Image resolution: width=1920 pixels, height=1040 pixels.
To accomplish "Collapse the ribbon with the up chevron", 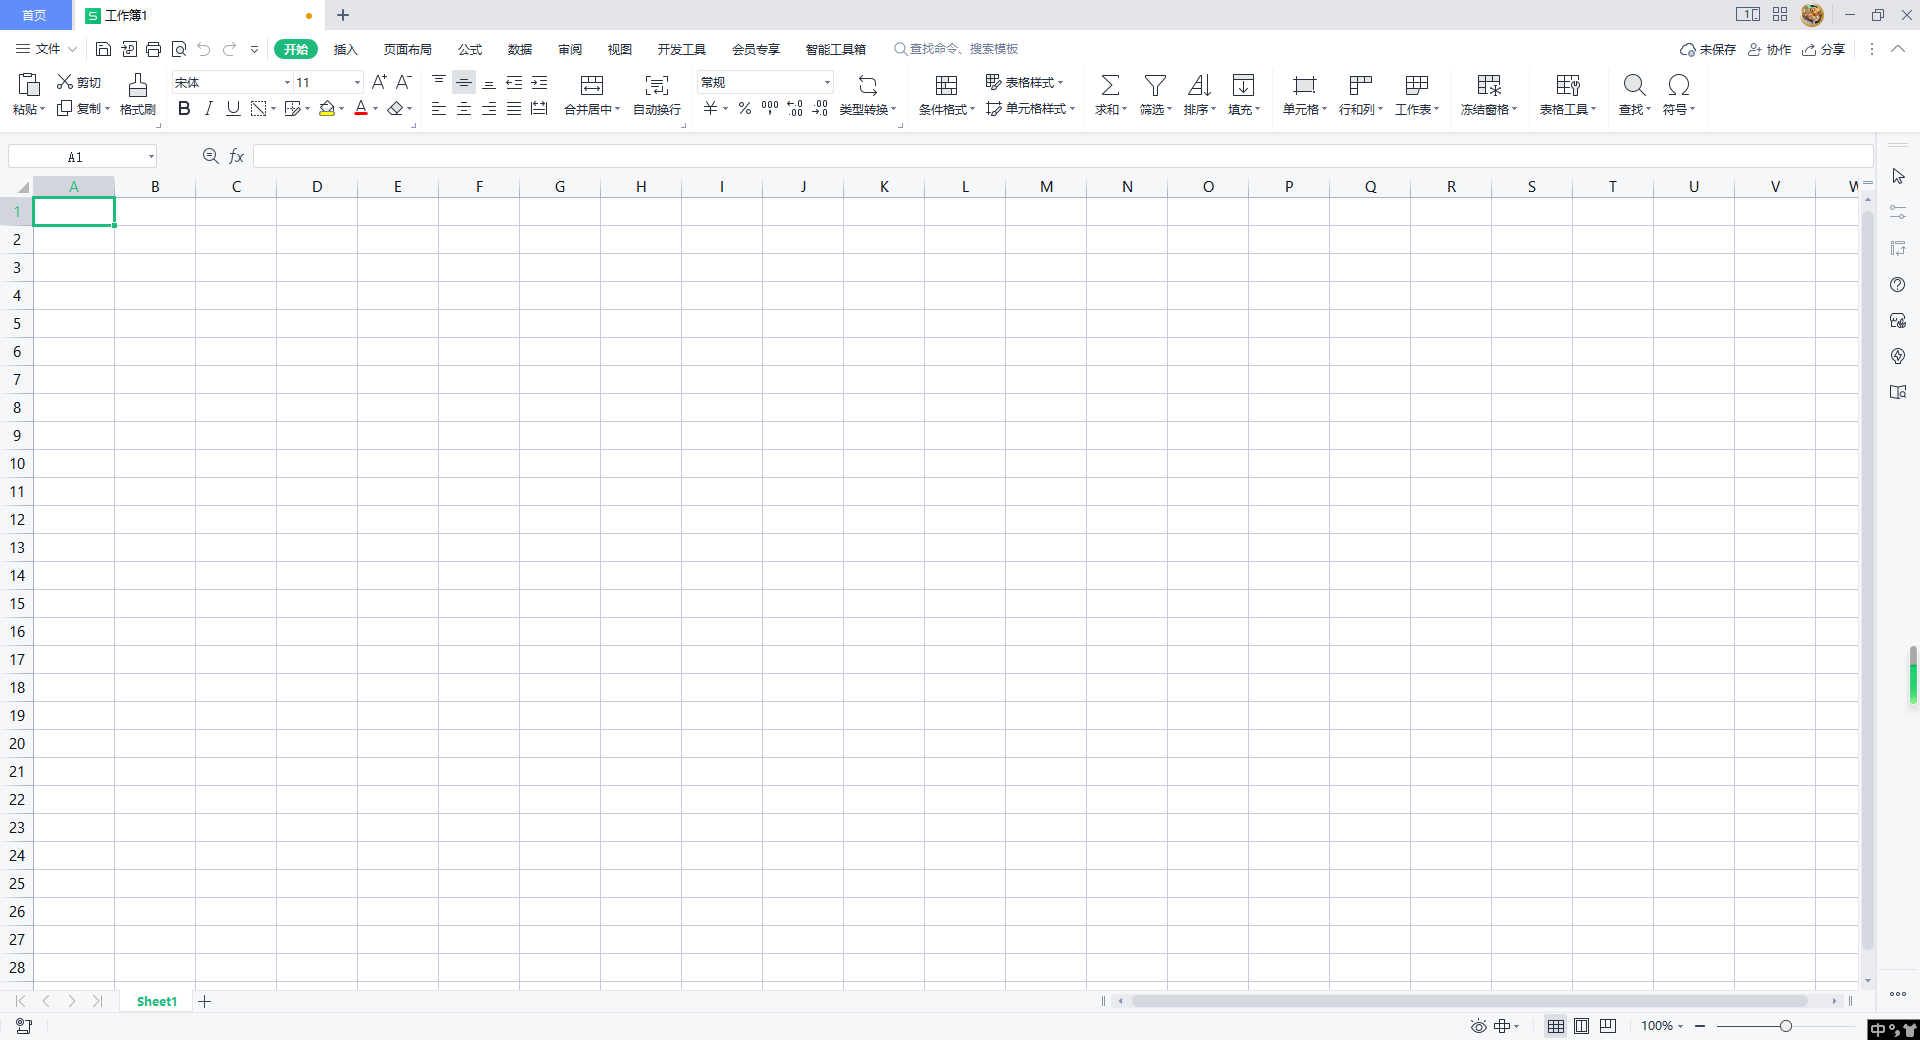I will click(x=1897, y=49).
